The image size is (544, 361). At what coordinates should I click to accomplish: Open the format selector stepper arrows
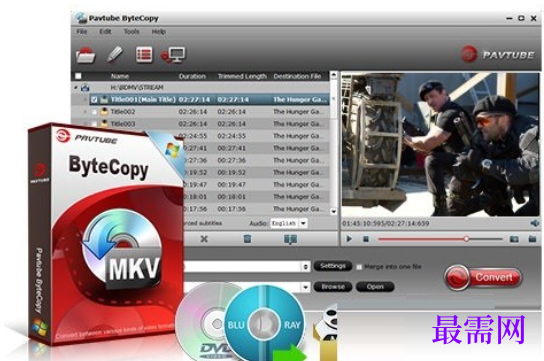click(305, 267)
